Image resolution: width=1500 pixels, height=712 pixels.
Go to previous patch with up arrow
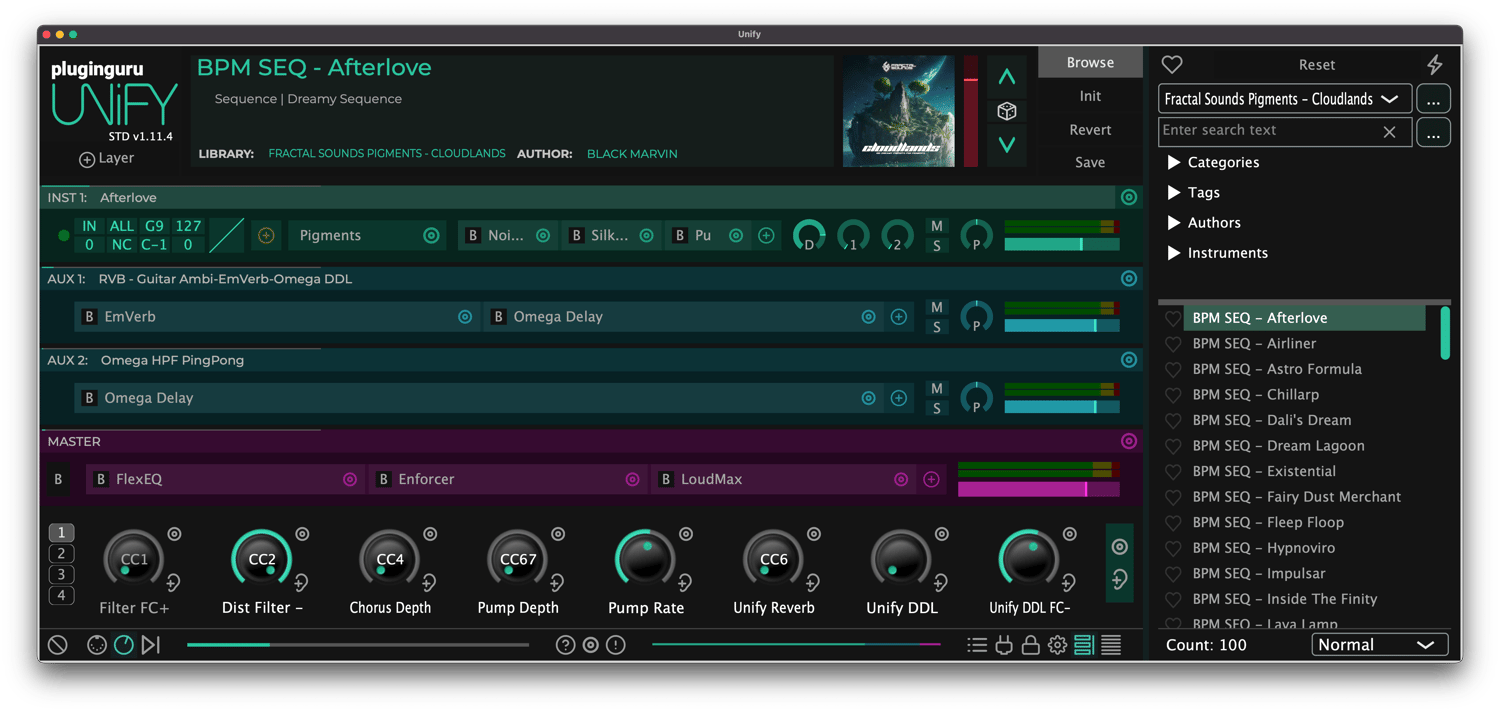tap(1007, 77)
